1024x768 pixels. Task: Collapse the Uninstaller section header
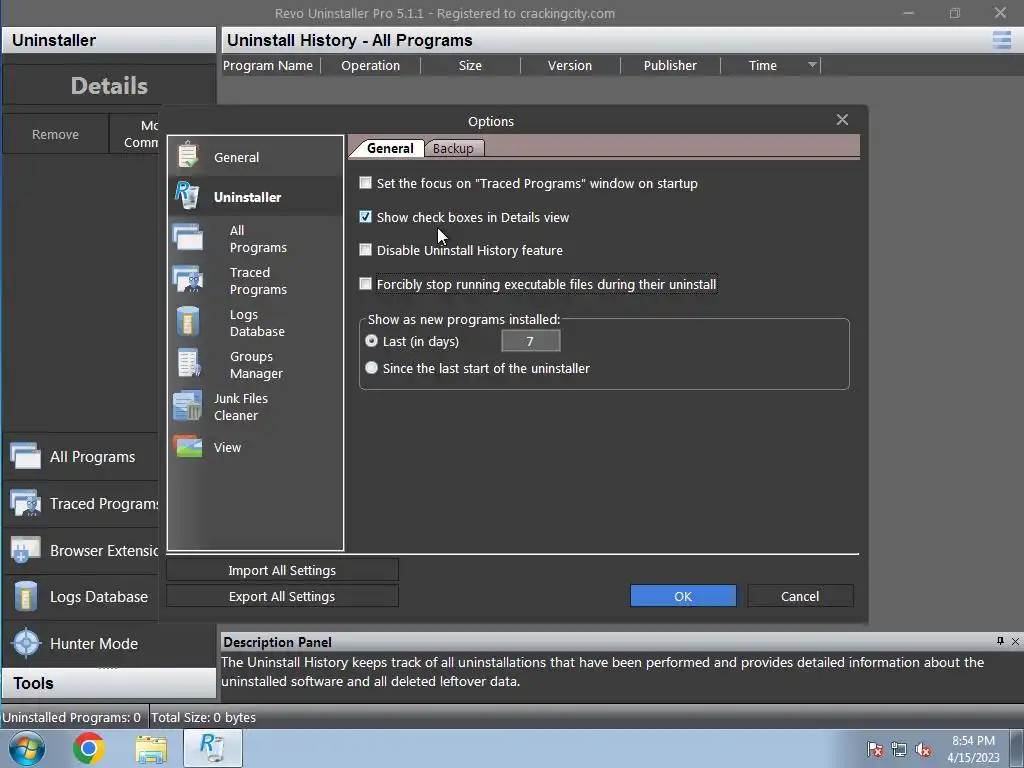(108, 40)
